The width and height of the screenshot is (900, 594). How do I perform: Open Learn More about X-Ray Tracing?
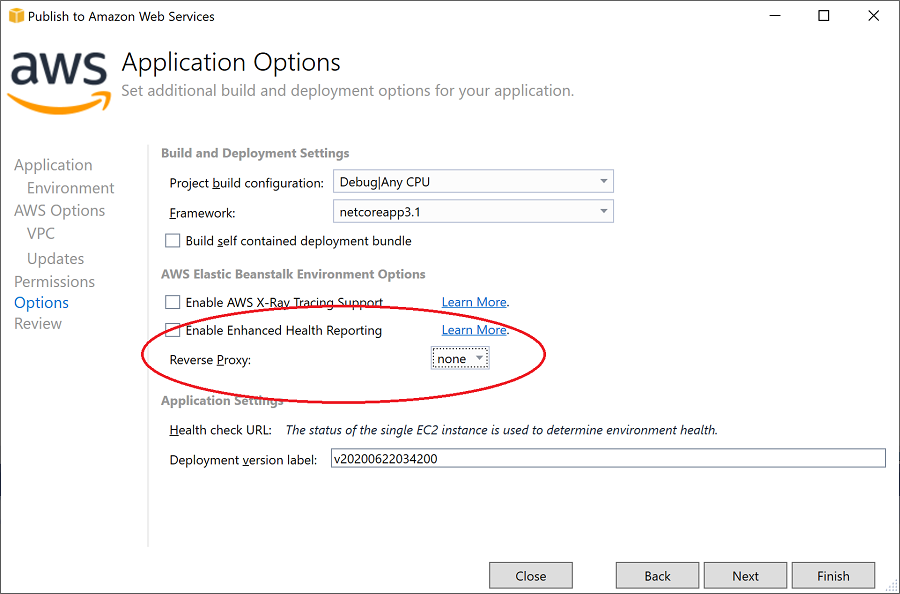click(474, 301)
